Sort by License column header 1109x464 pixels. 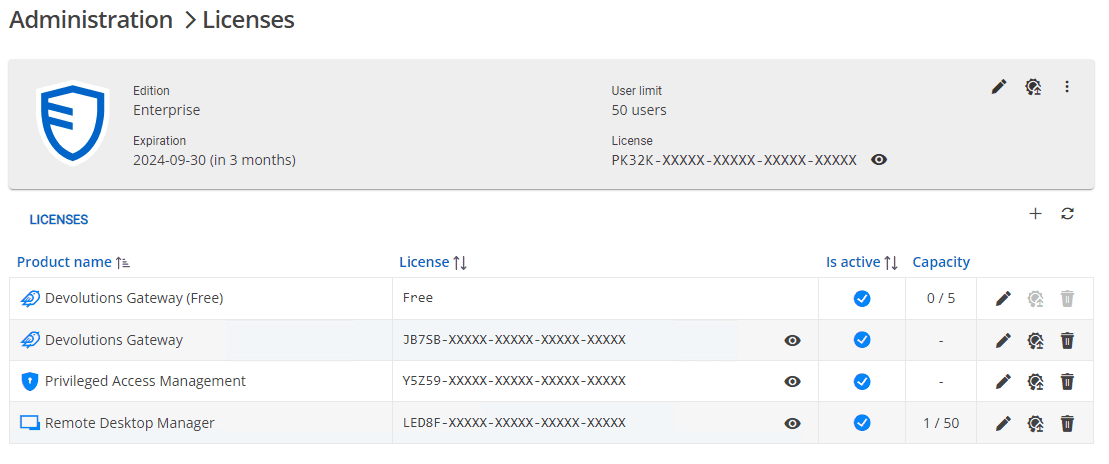tap(433, 262)
